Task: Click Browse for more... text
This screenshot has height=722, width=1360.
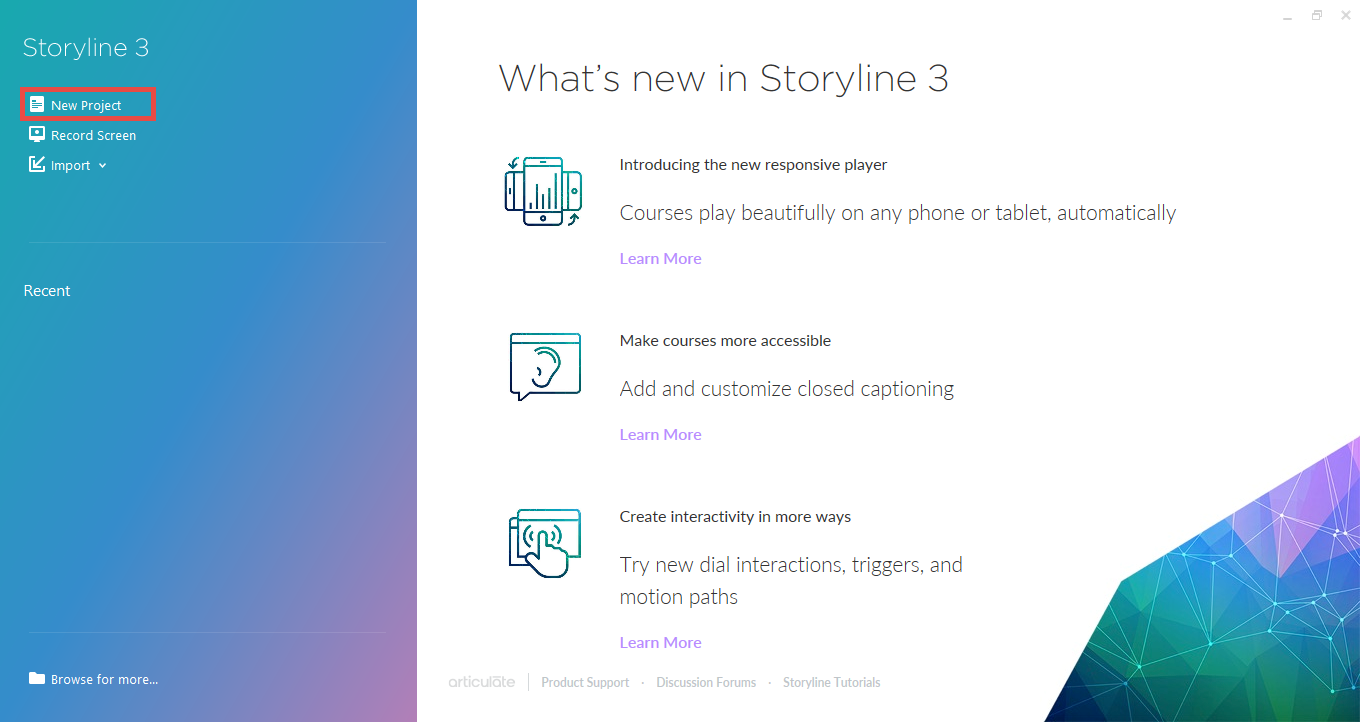Action: [104, 679]
